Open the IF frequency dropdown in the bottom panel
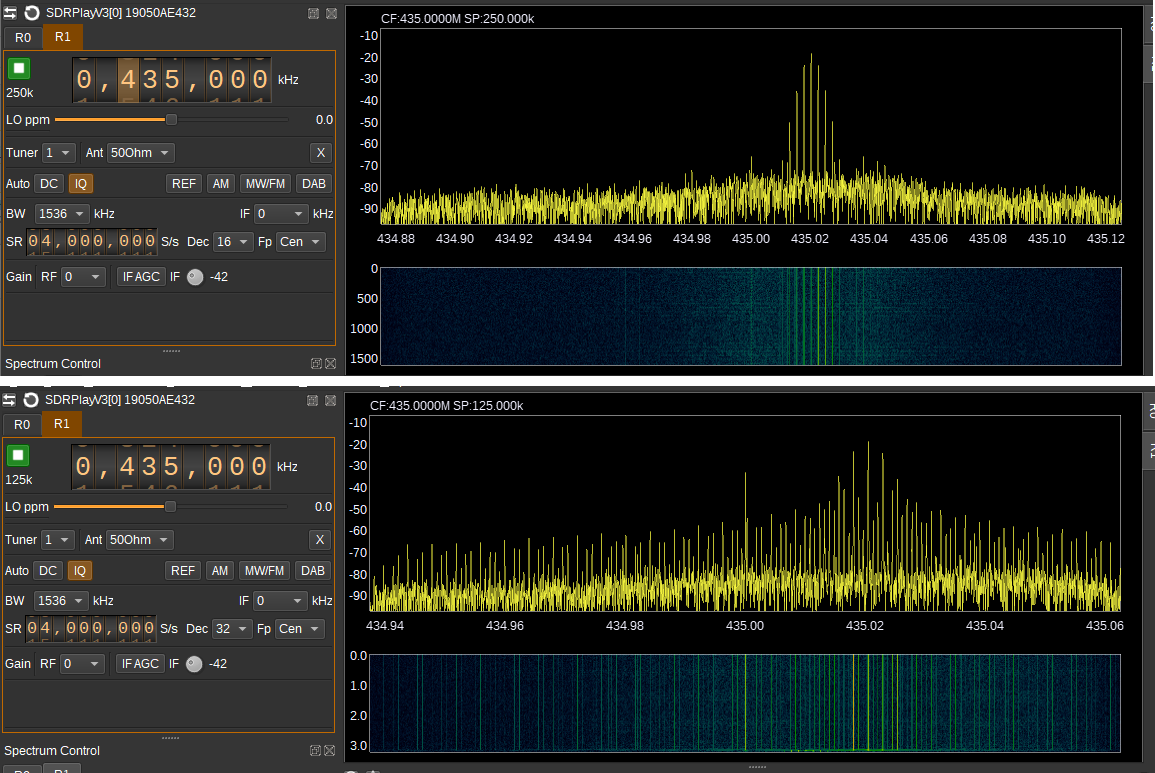1155x773 pixels. 281,601
